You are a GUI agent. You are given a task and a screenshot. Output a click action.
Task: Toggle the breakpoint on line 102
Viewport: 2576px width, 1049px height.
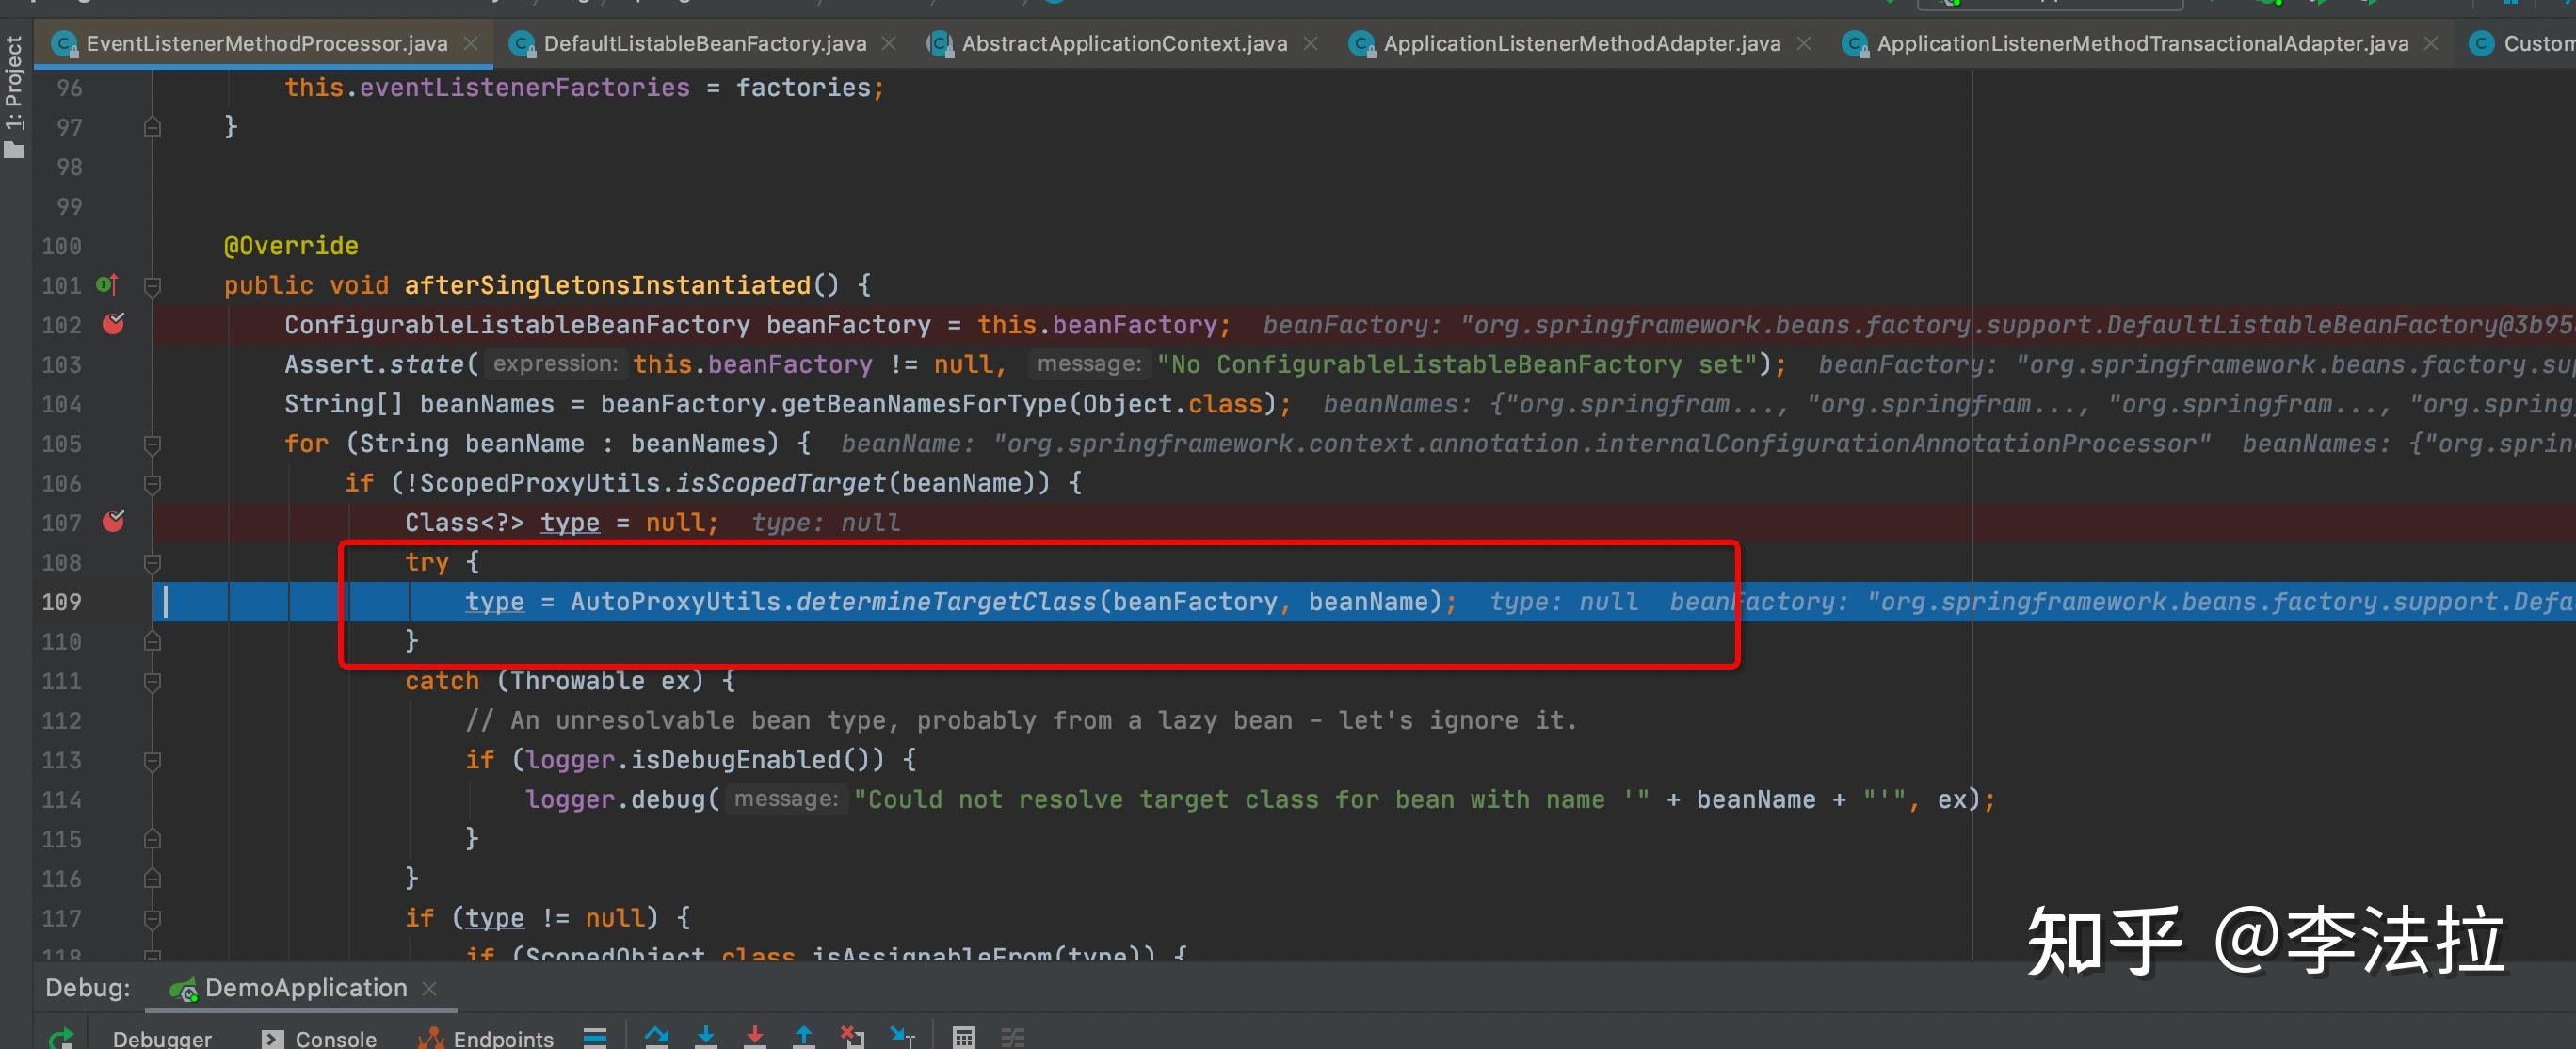[114, 324]
